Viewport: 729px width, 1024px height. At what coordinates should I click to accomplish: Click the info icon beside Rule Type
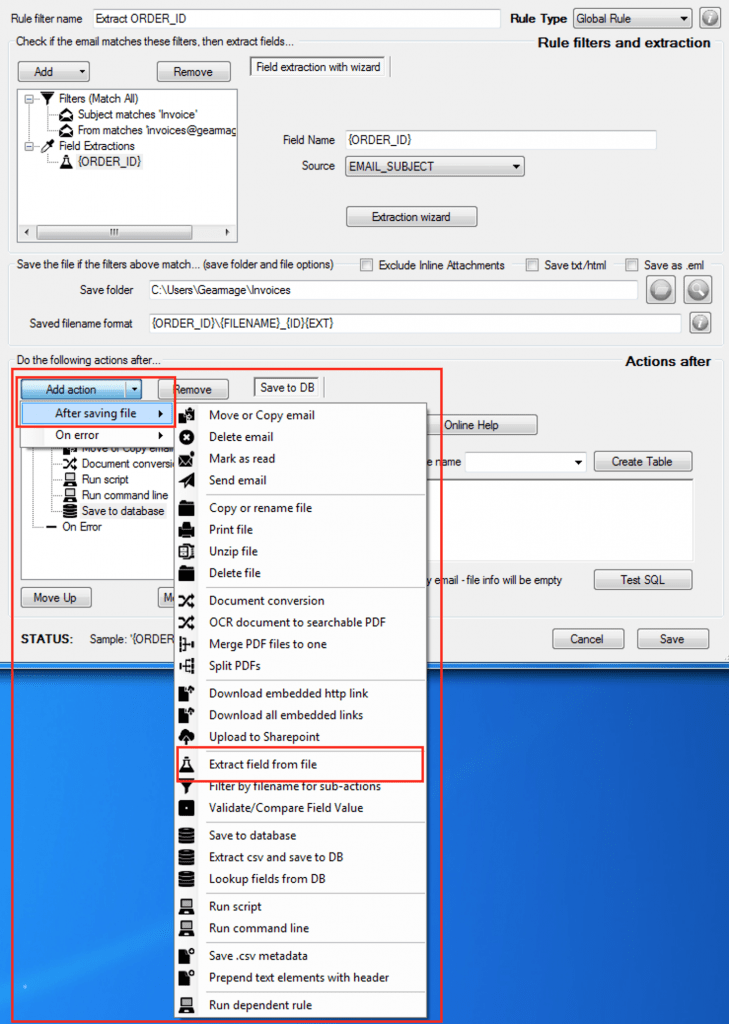710,19
